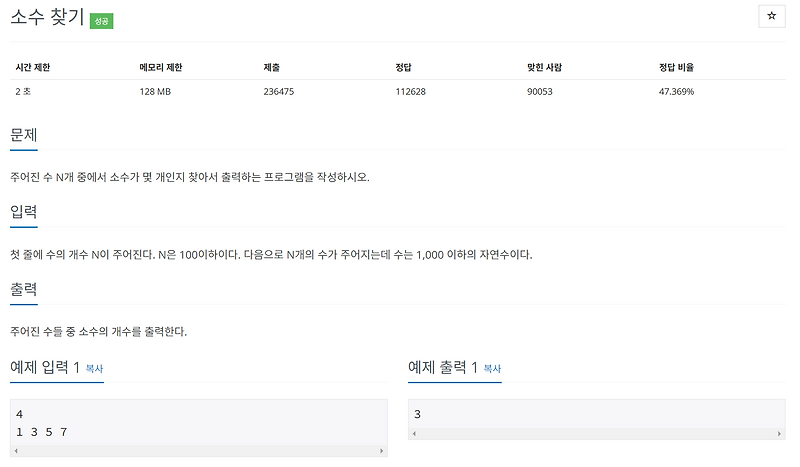800x467 pixels.
Task: Click the 소수 찾기 problem title
Action: [47, 17]
